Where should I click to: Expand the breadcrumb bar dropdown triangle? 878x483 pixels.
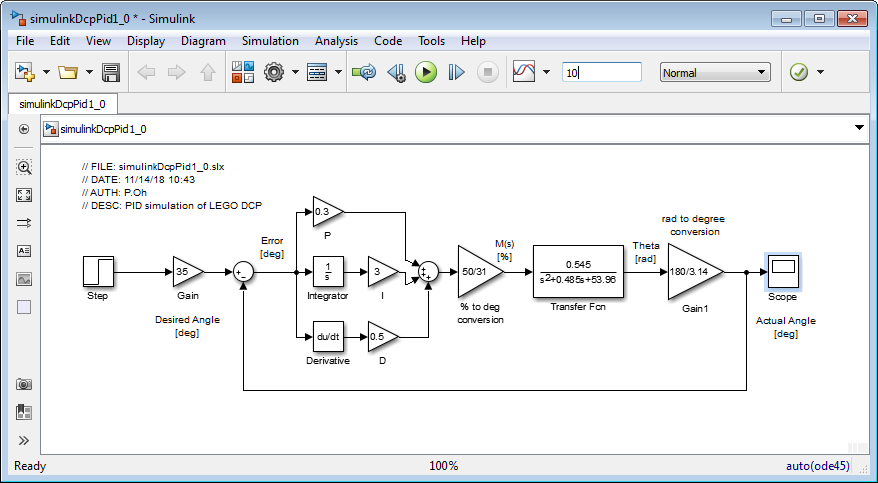860,128
